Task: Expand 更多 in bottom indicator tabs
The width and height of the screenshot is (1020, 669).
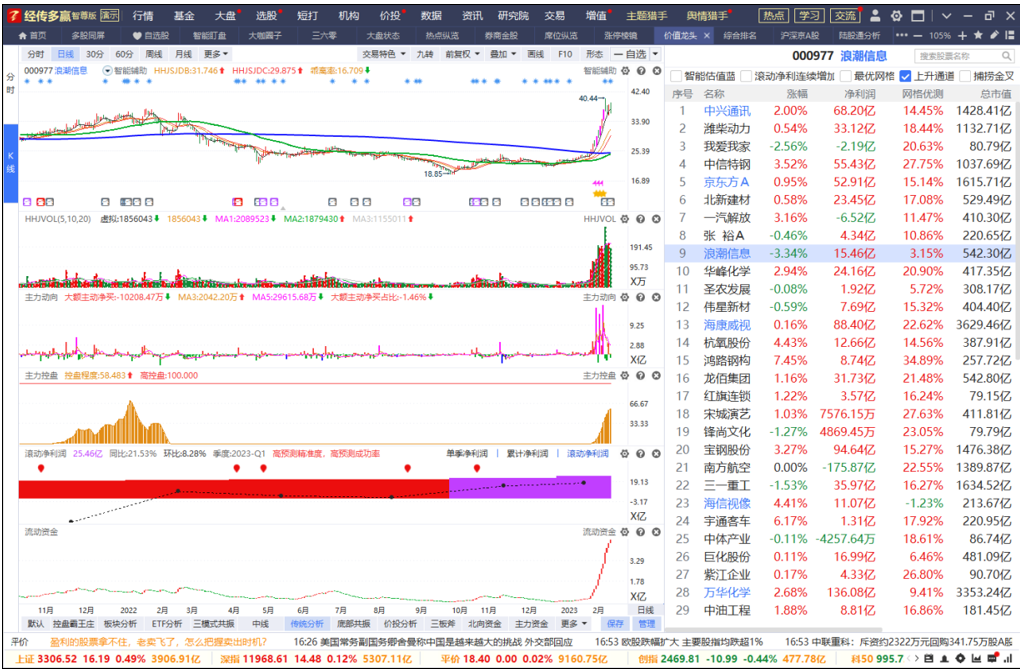Action: pos(574,623)
